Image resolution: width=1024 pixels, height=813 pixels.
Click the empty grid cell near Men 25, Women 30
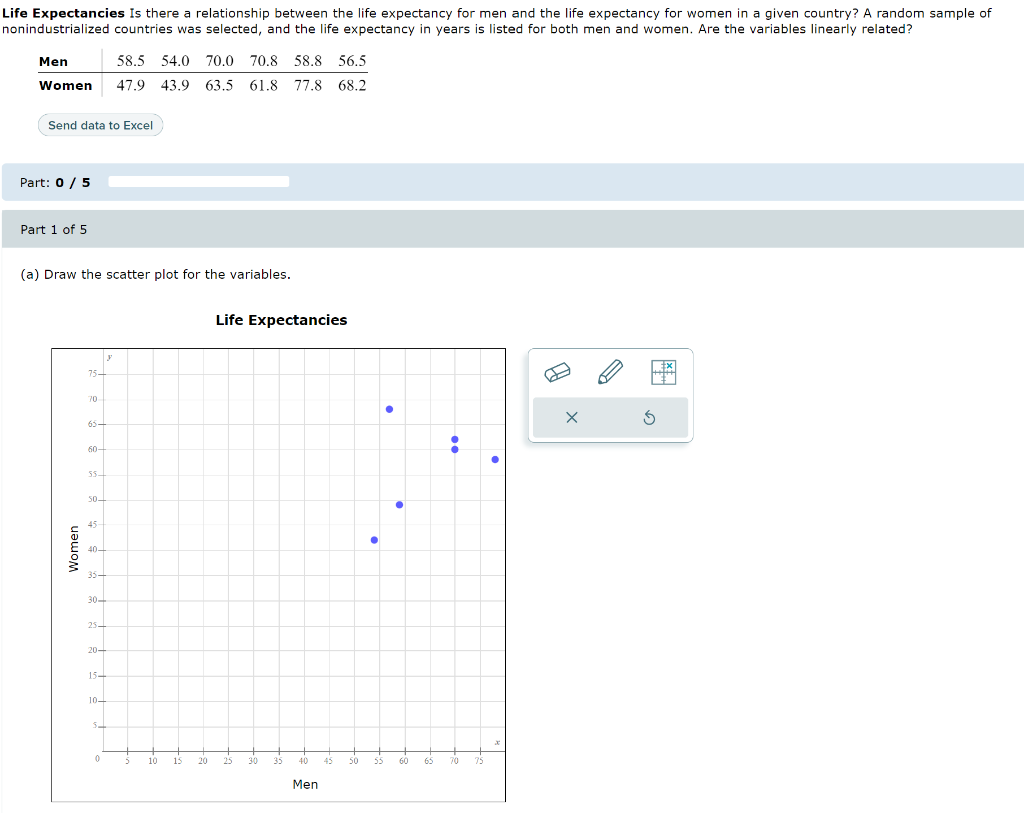[x=228, y=599]
